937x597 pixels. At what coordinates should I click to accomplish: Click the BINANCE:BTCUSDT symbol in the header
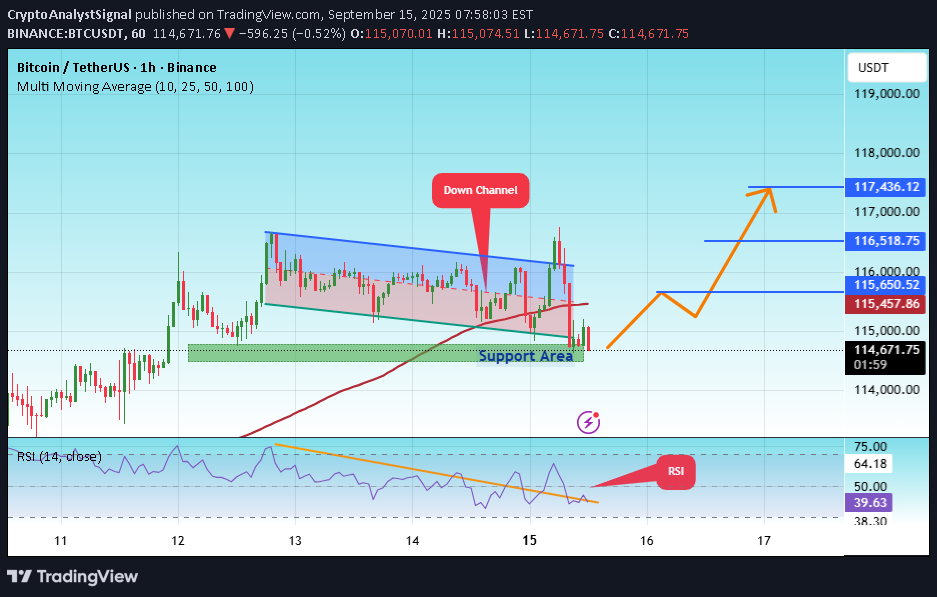[x=66, y=33]
